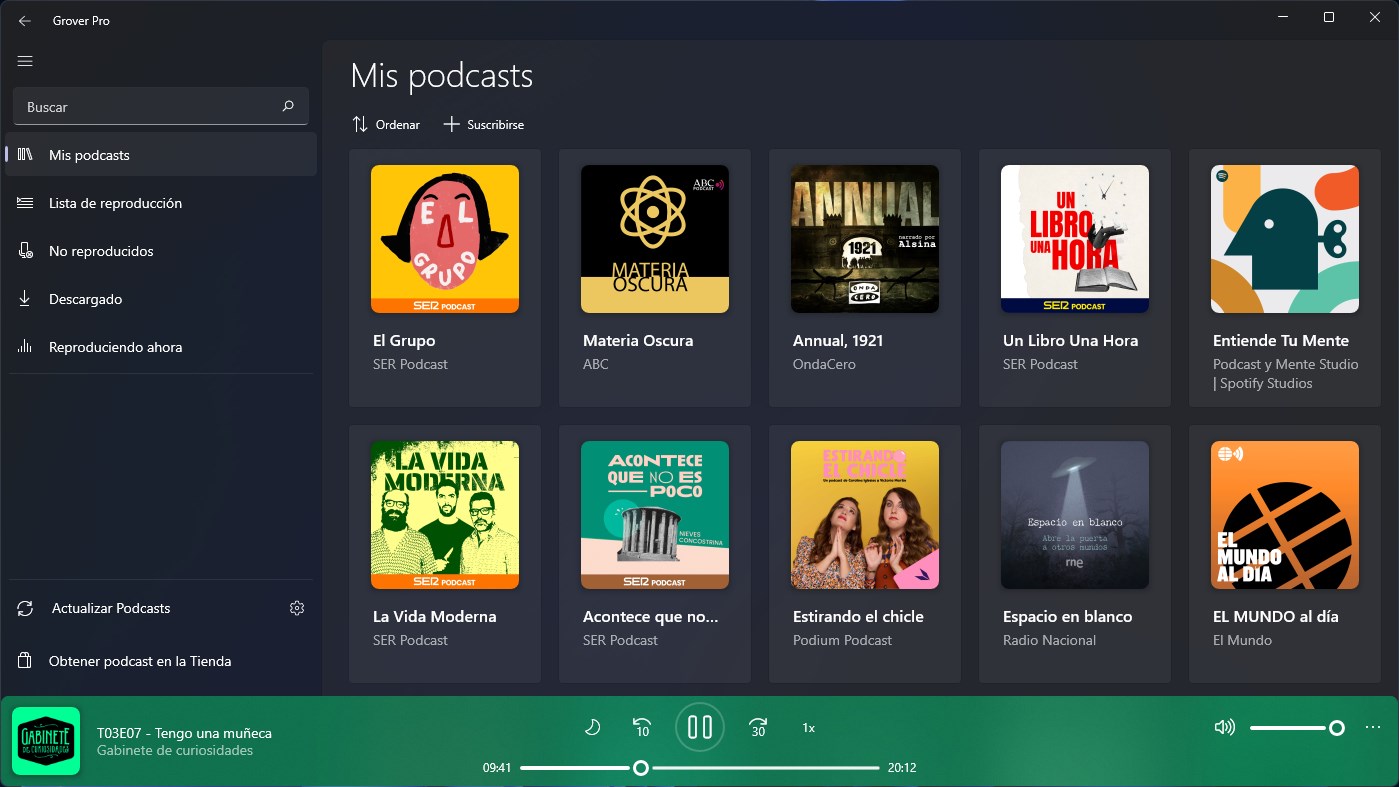Click episode title T03E07 - Tengo una muñeca
Screen dimensions: 1399x787
184,733
